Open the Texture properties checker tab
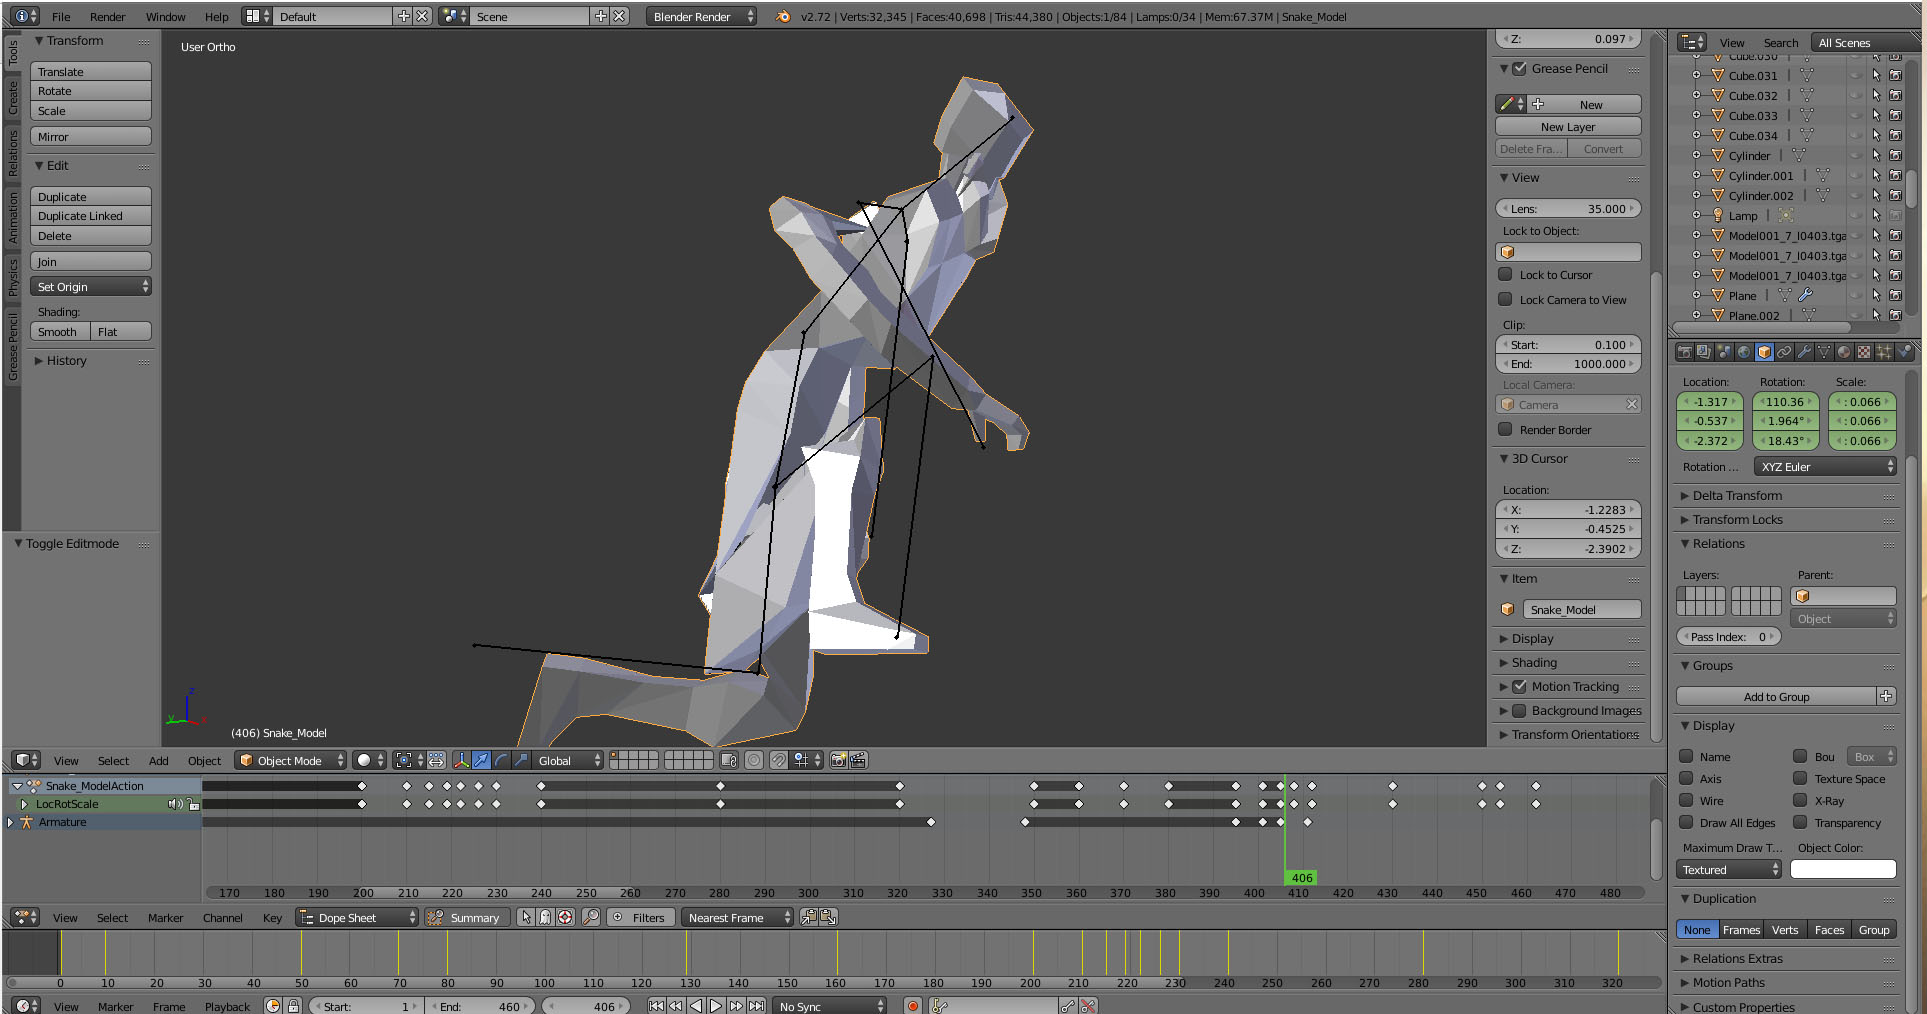The image size is (1927, 1014). click(x=1864, y=352)
